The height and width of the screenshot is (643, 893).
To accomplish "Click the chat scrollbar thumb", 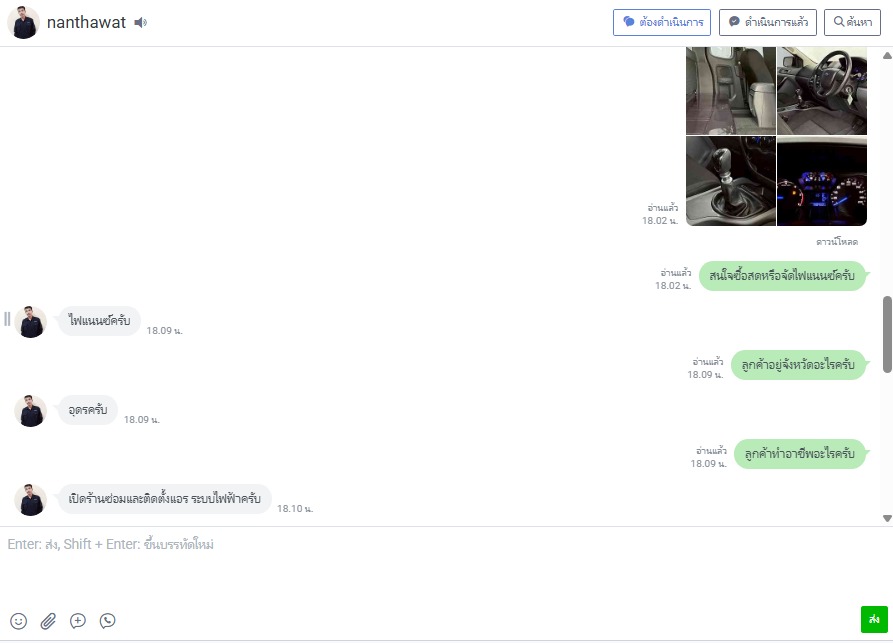I will tap(887, 334).
